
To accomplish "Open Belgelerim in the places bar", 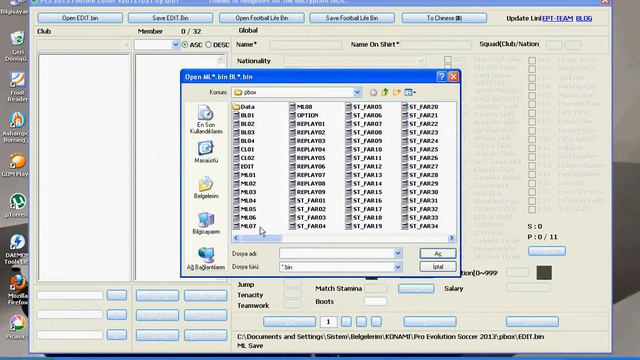I will point(206,187).
